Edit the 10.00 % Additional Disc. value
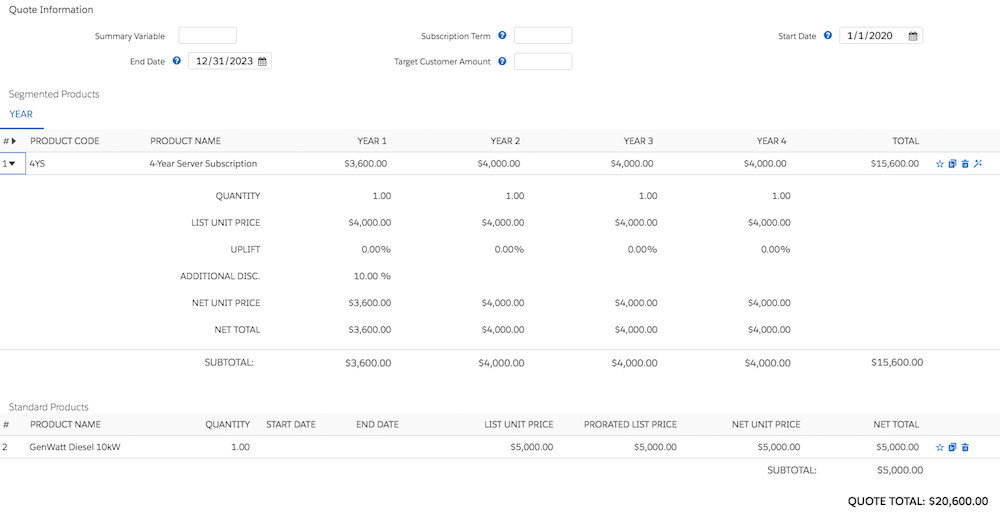The image size is (1000, 512). (372, 276)
